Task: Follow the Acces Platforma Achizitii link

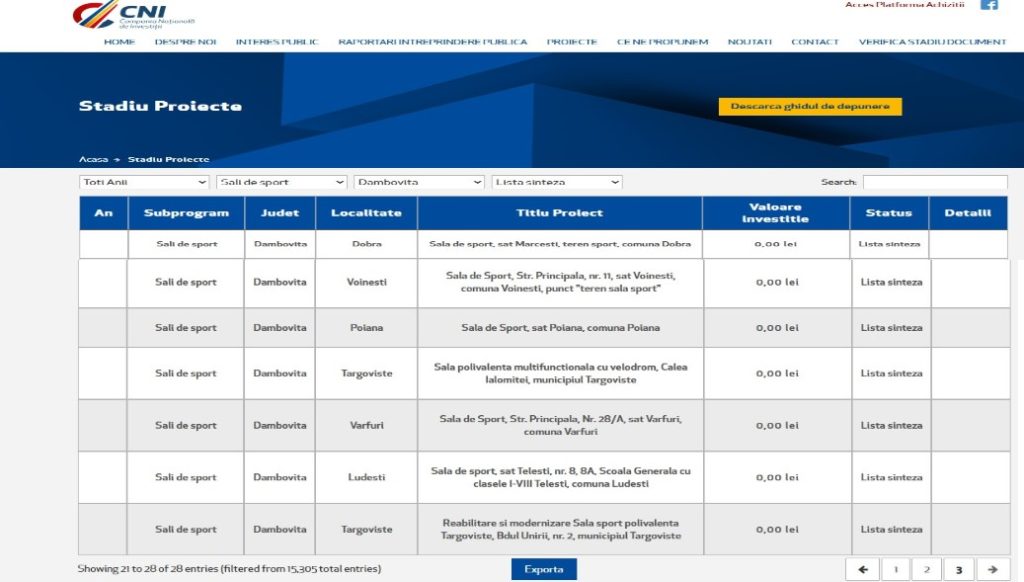Action: point(904,5)
